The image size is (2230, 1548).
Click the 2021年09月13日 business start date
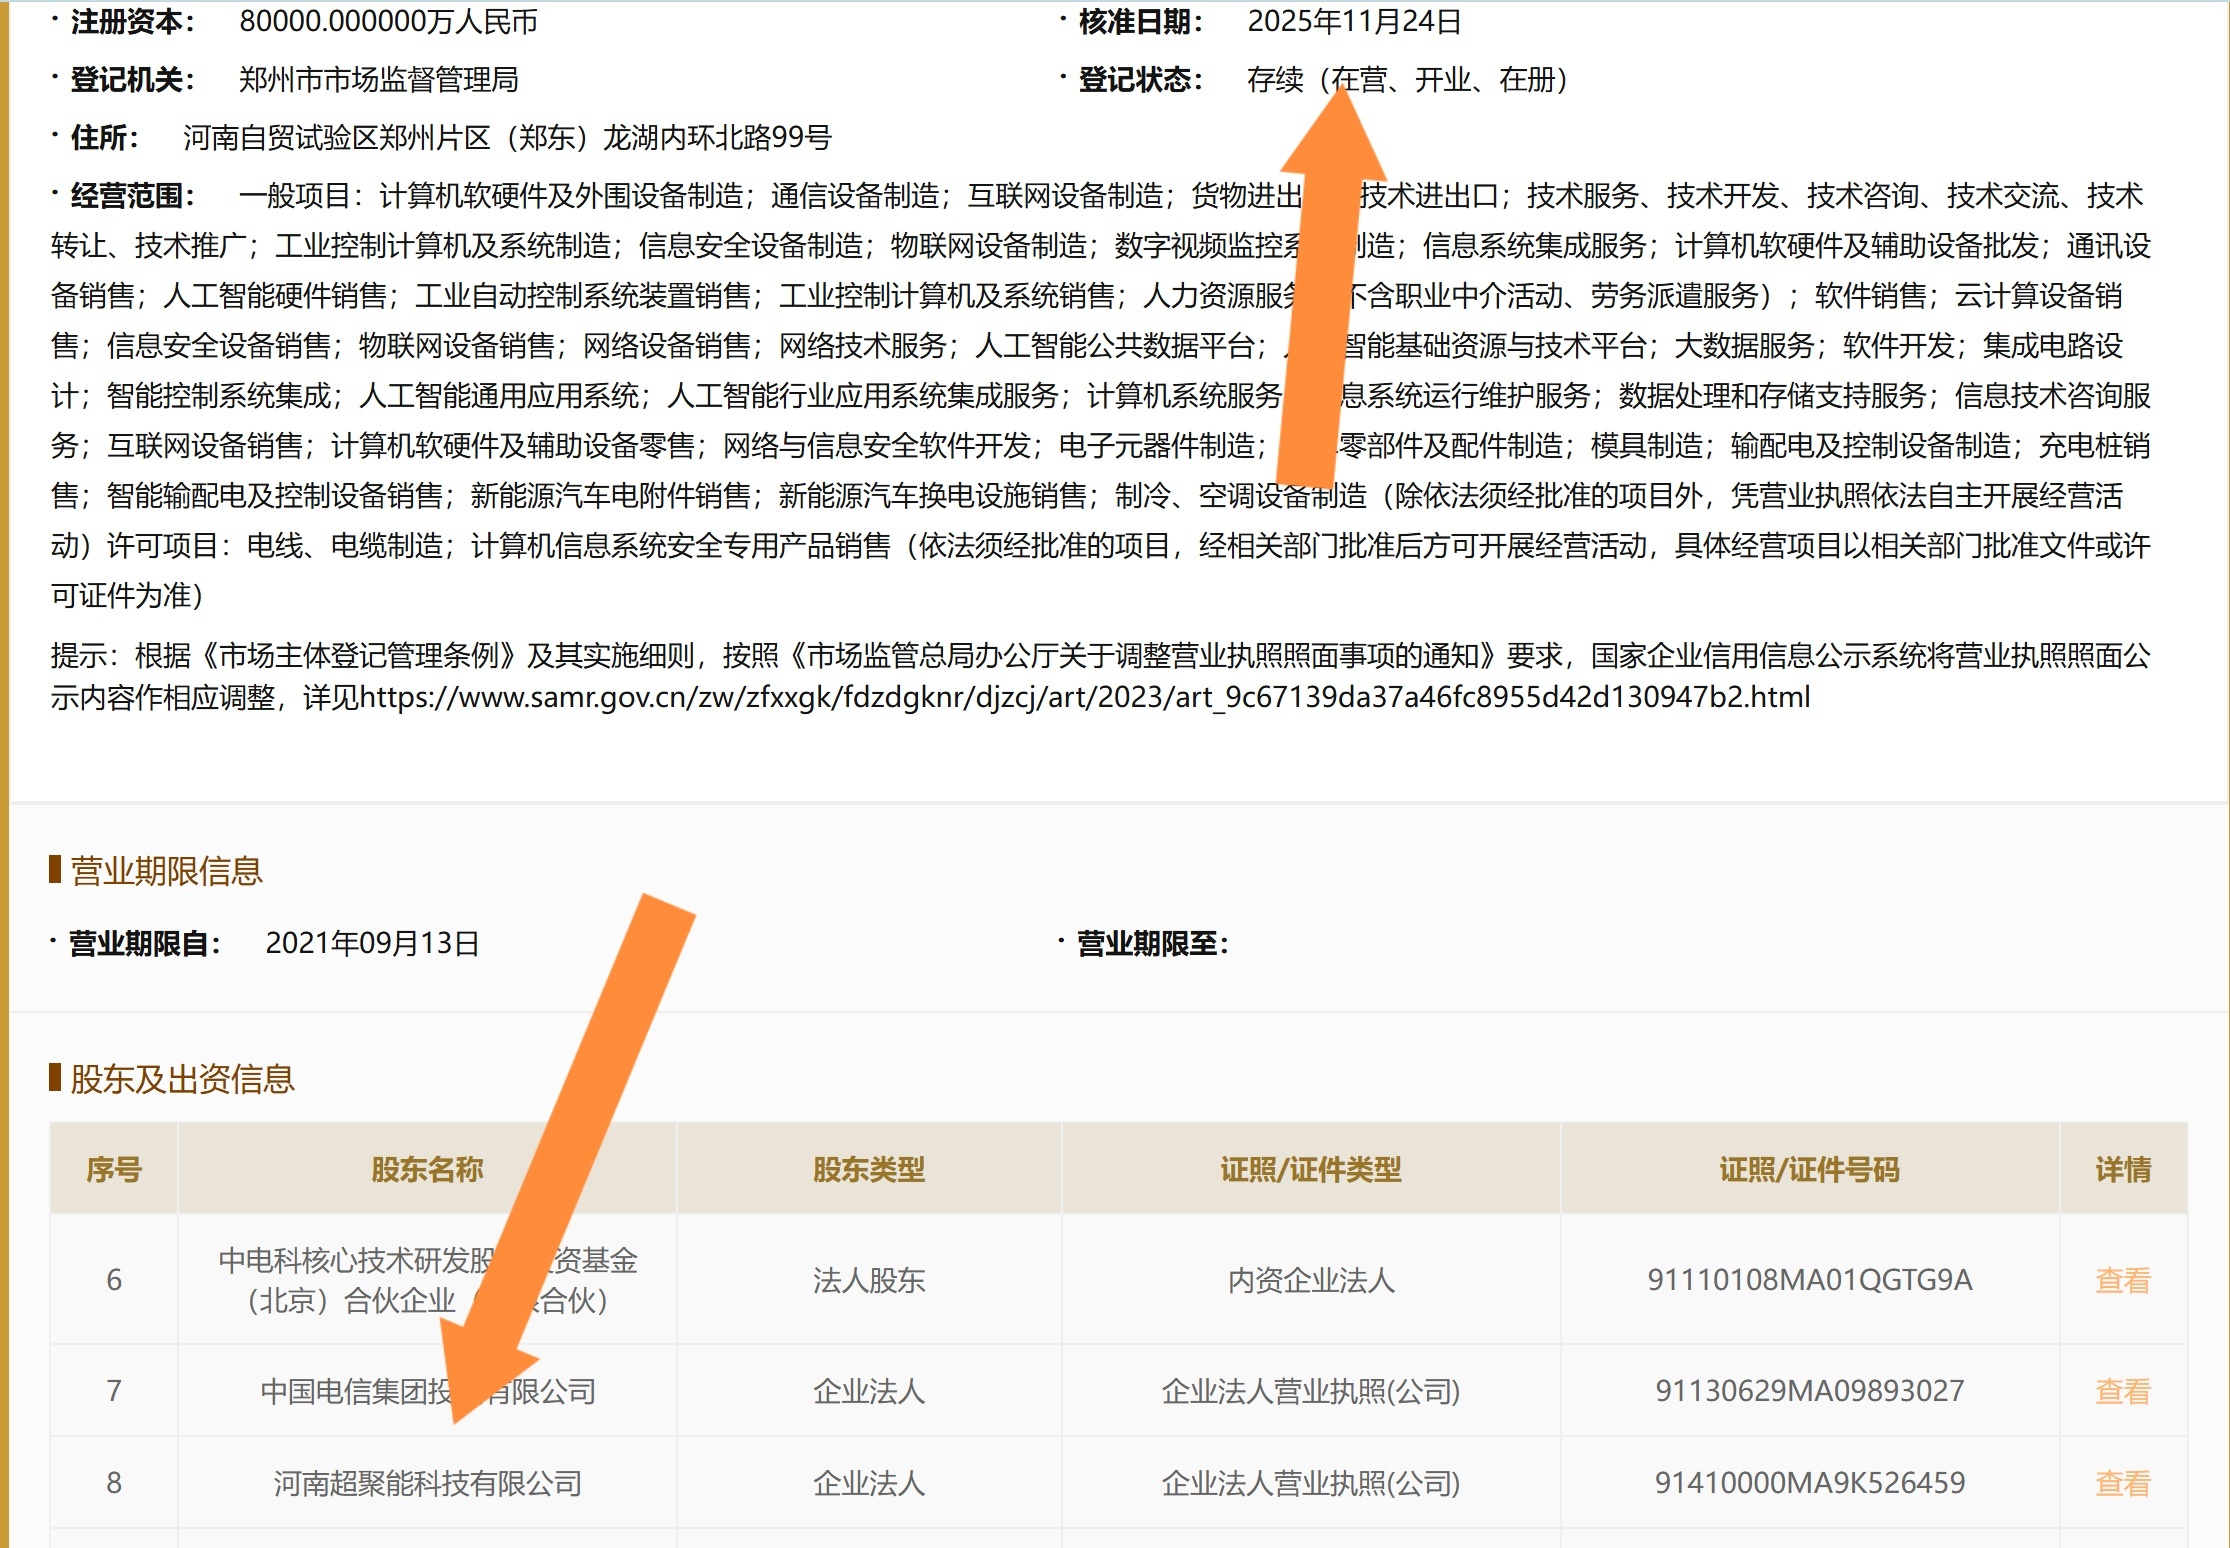pos(372,943)
